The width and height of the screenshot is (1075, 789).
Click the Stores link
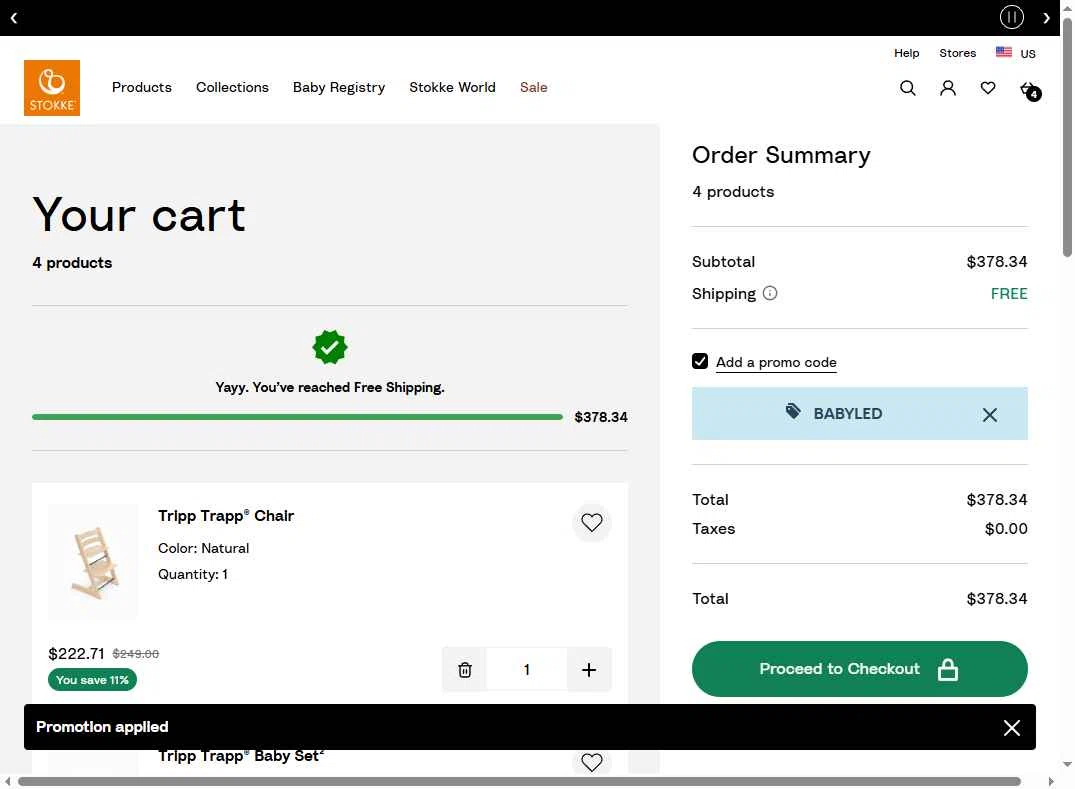point(957,53)
